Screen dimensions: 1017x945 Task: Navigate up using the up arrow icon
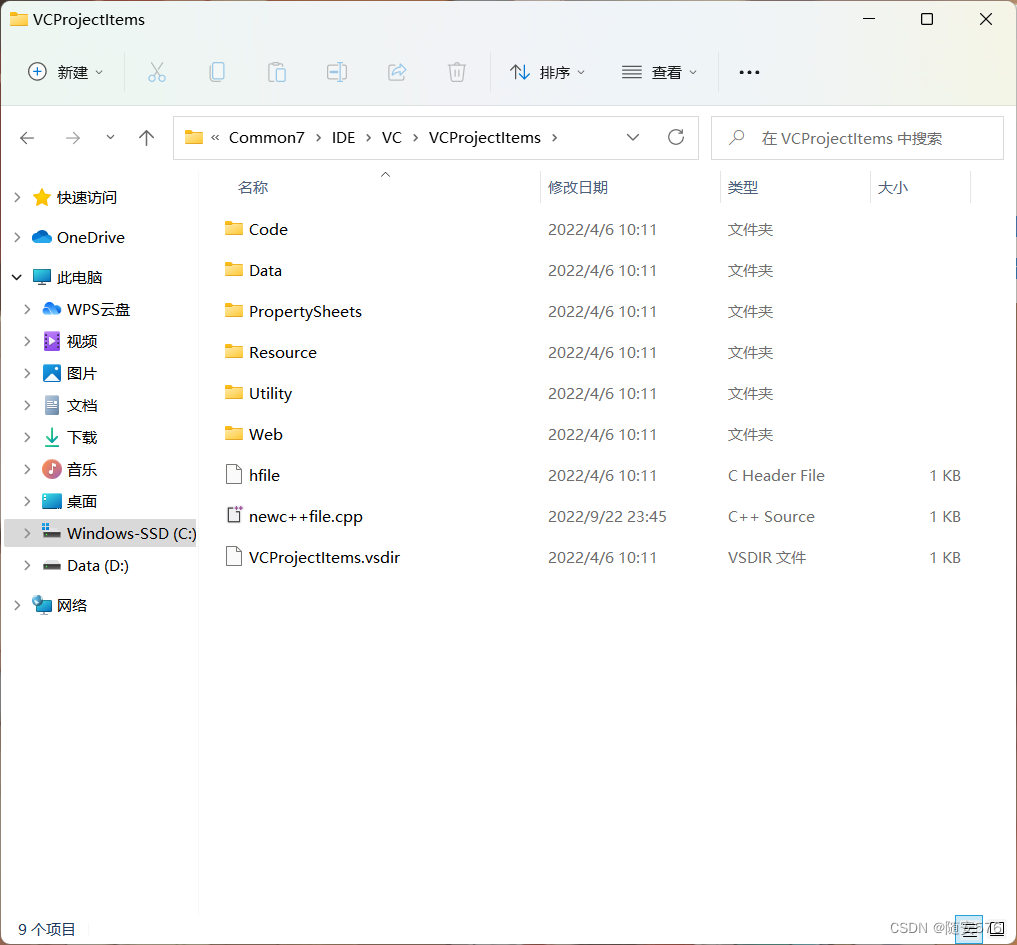point(146,137)
